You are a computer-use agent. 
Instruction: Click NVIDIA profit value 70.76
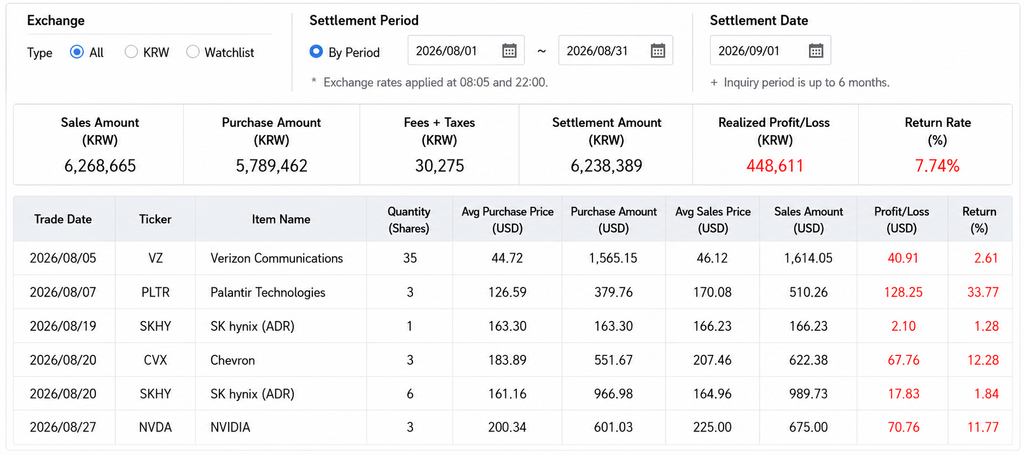903,428
